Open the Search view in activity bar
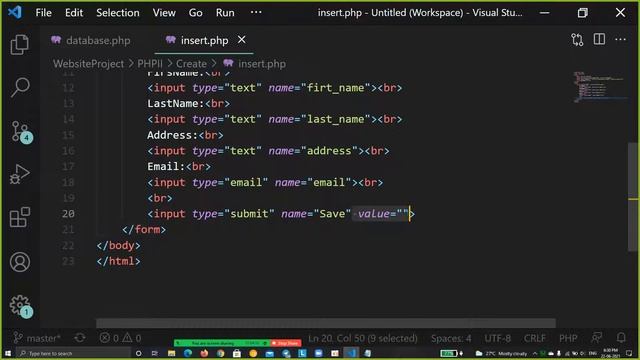The width and height of the screenshot is (640, 360). [x=19, y=87]
